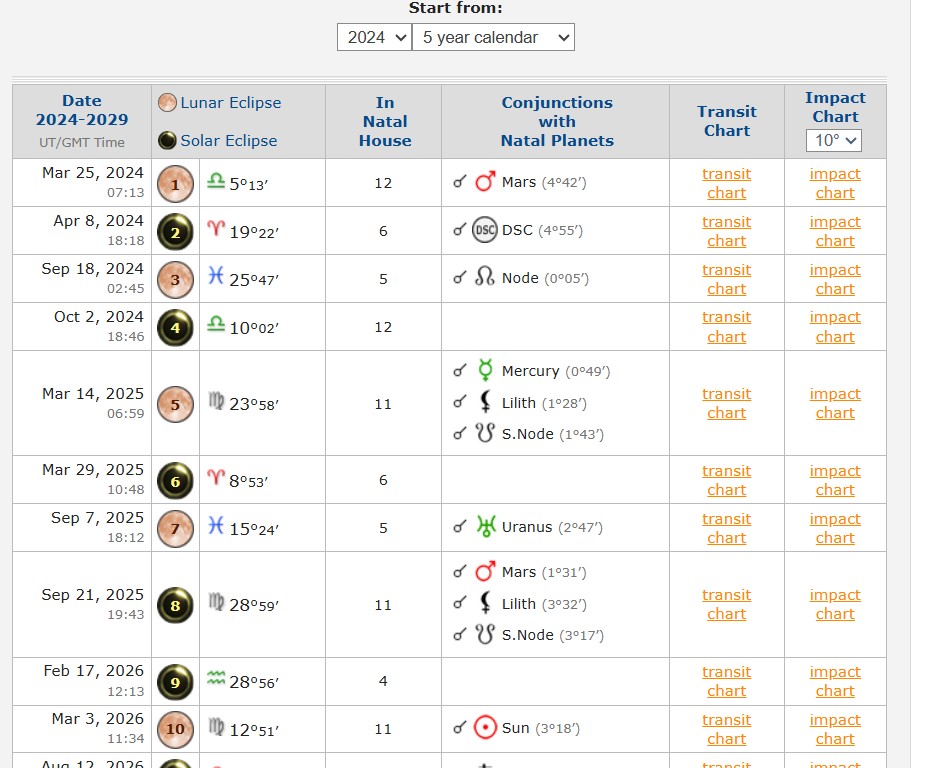
Task: Open transit chart for Mar 3, 2026
Action: pos(727,729)
